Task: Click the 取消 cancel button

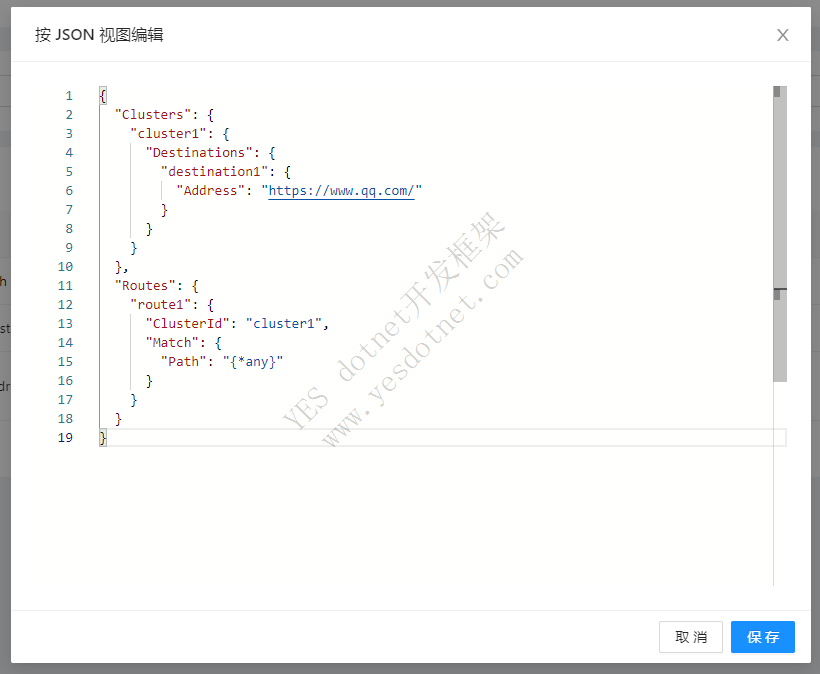Action: pos(691,636)
